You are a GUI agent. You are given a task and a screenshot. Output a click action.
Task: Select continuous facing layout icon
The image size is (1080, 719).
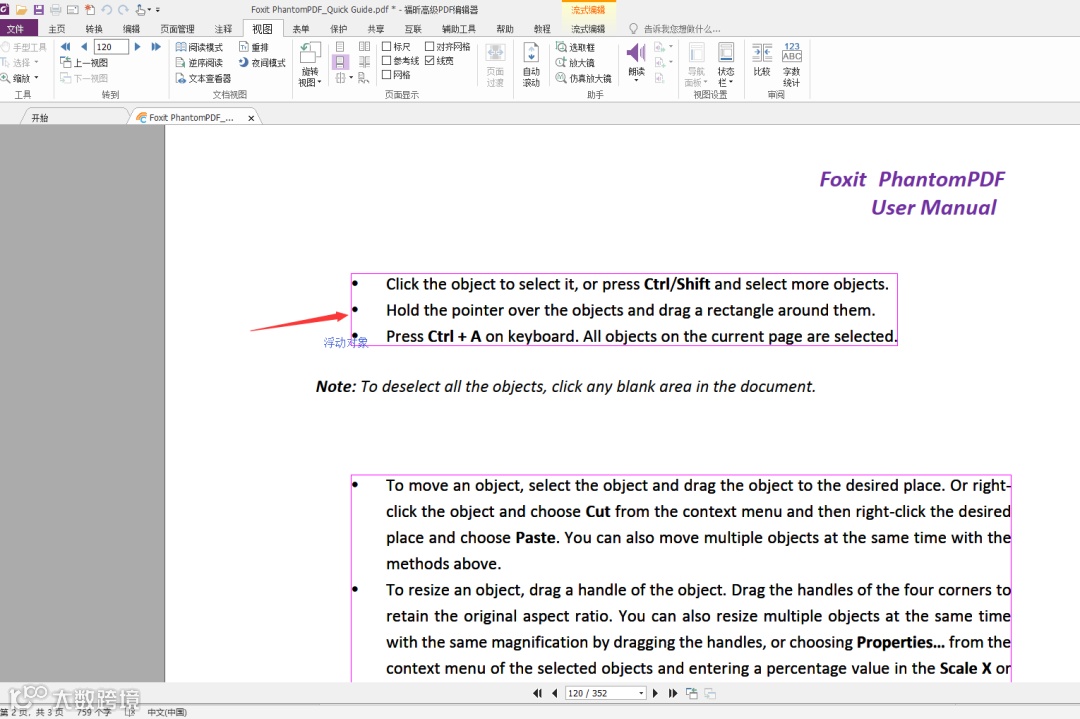coord(364,62)
